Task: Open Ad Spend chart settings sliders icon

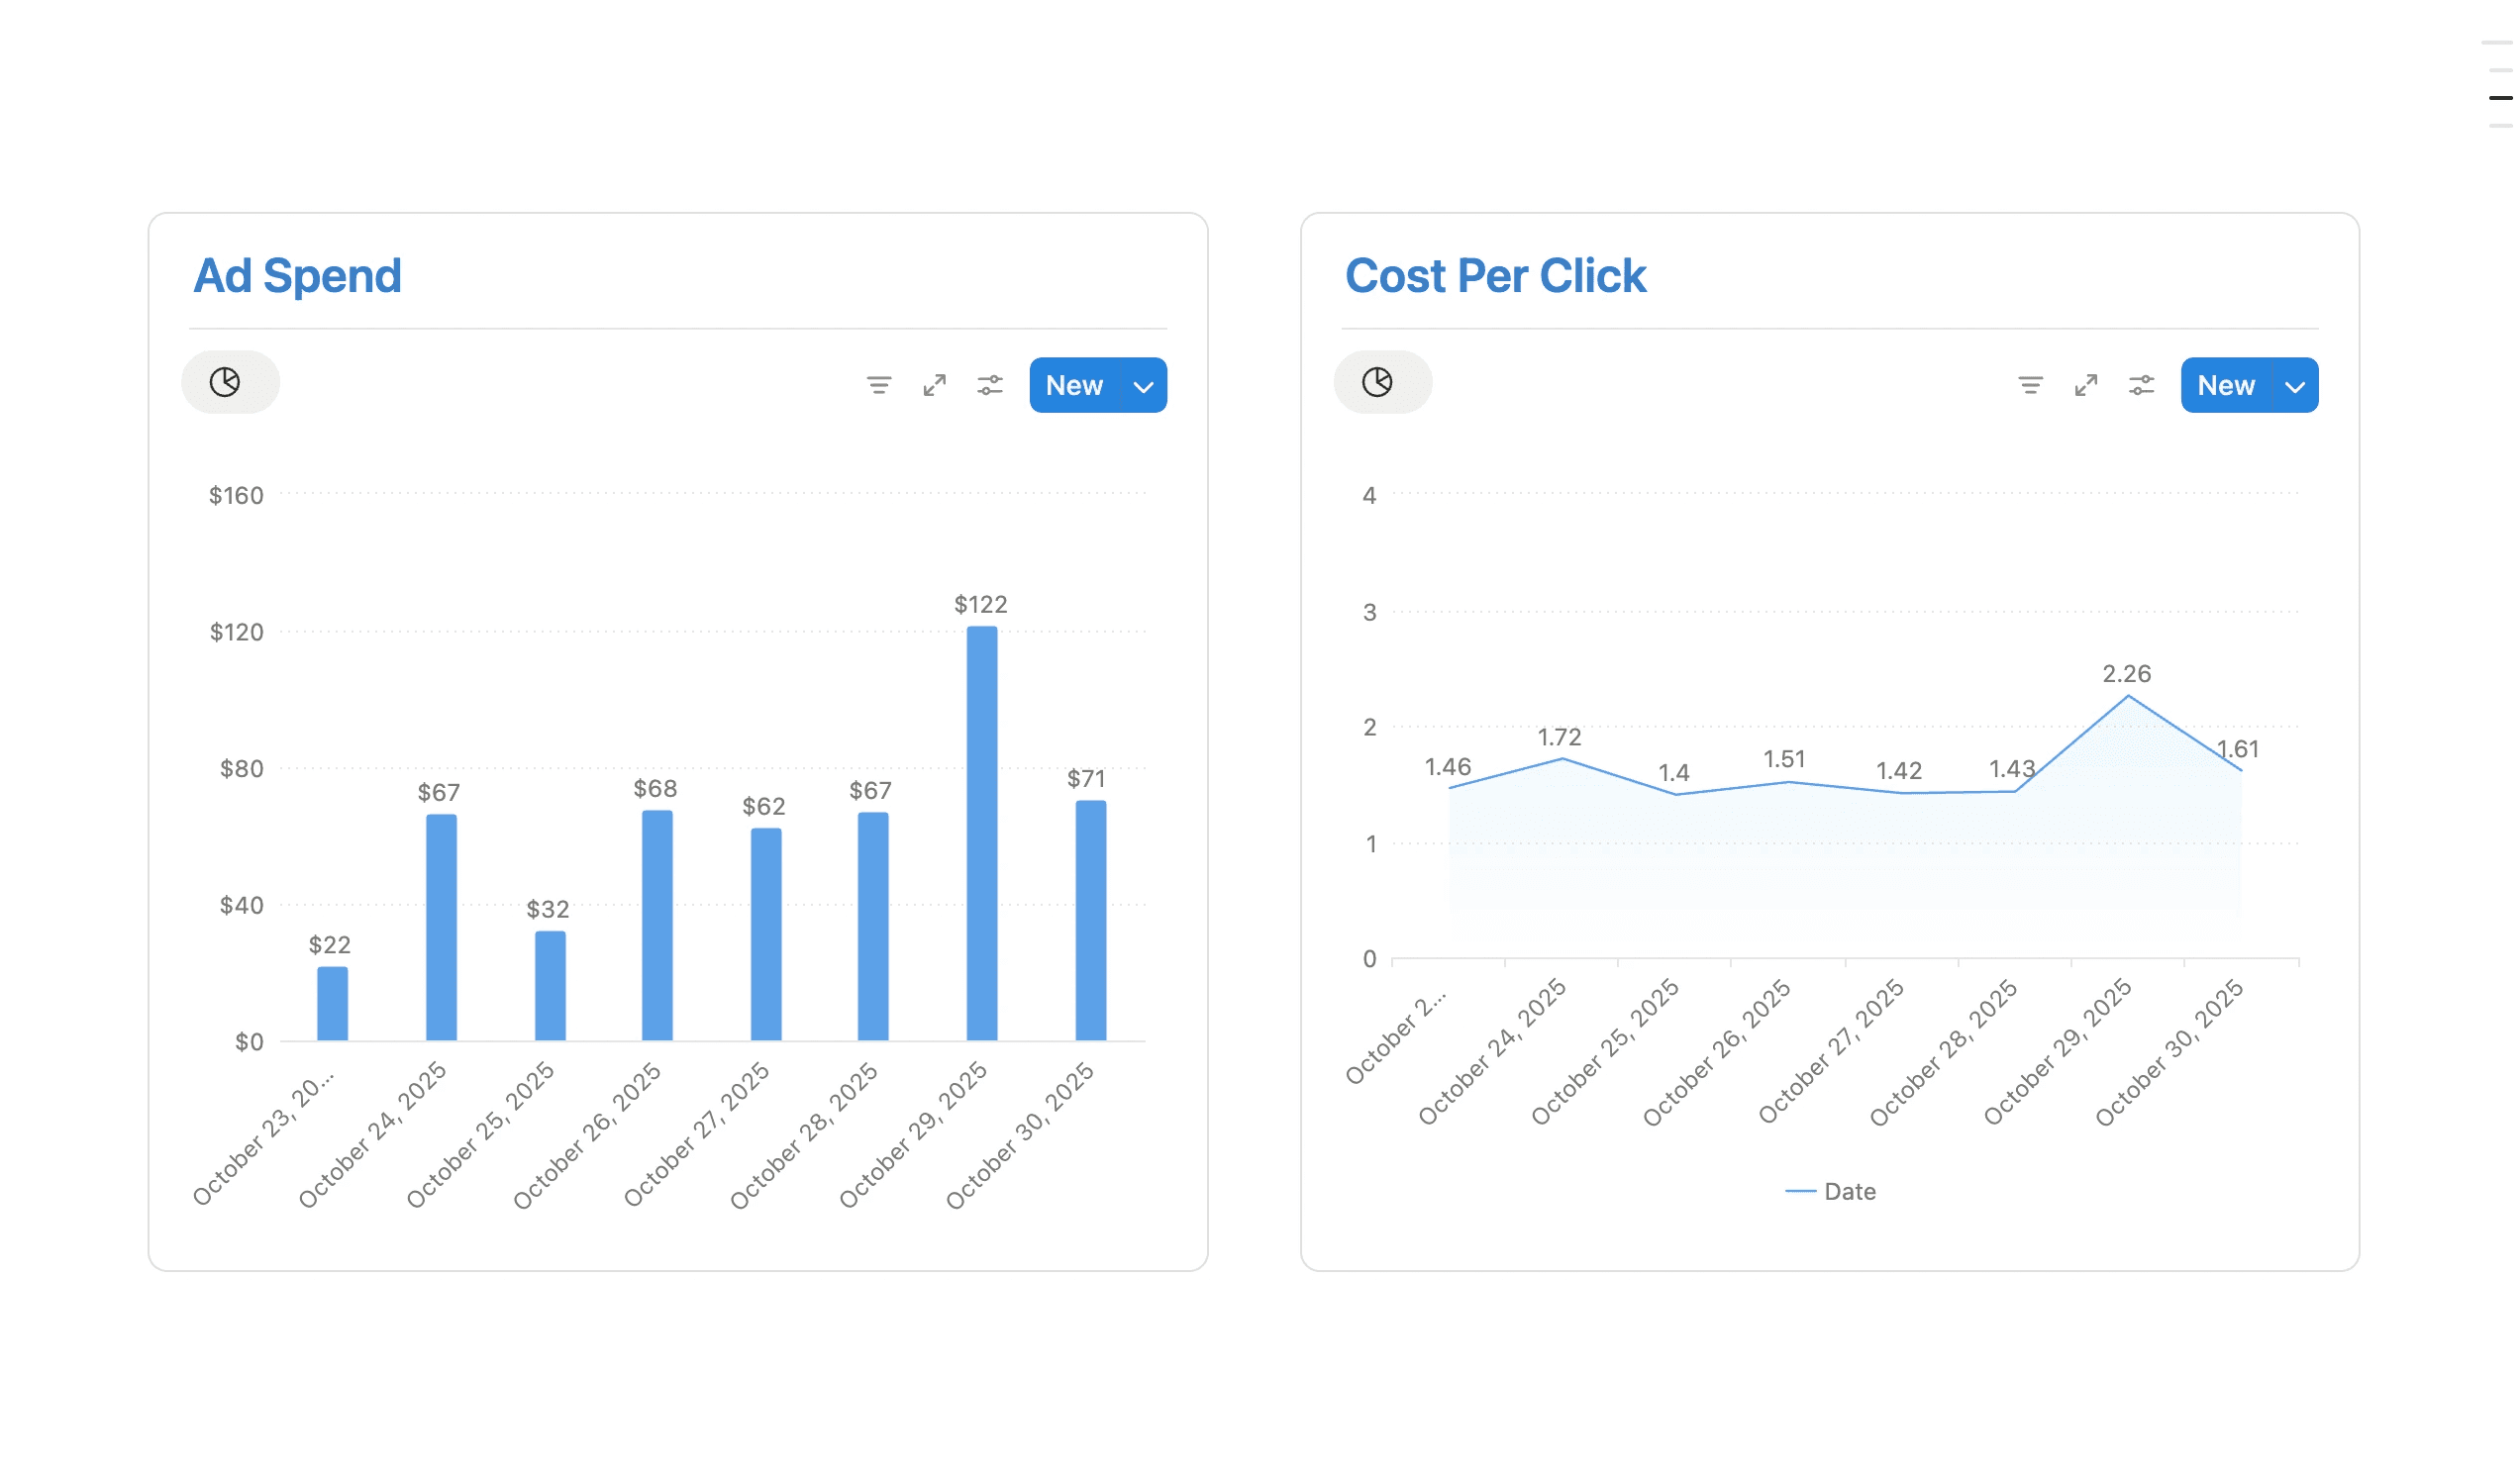Action: 990,386
